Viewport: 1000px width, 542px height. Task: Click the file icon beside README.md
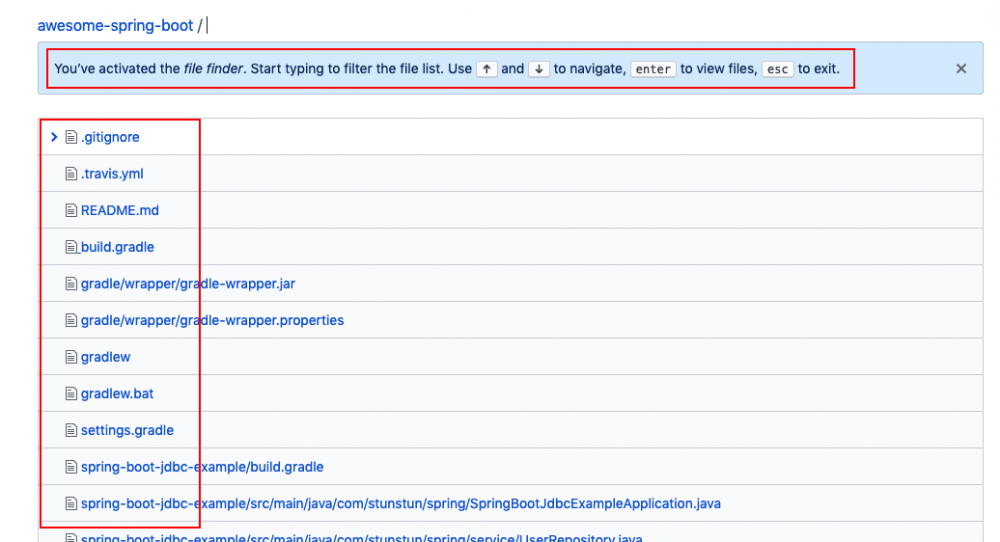pyautogui.click(x=71, y=210)
